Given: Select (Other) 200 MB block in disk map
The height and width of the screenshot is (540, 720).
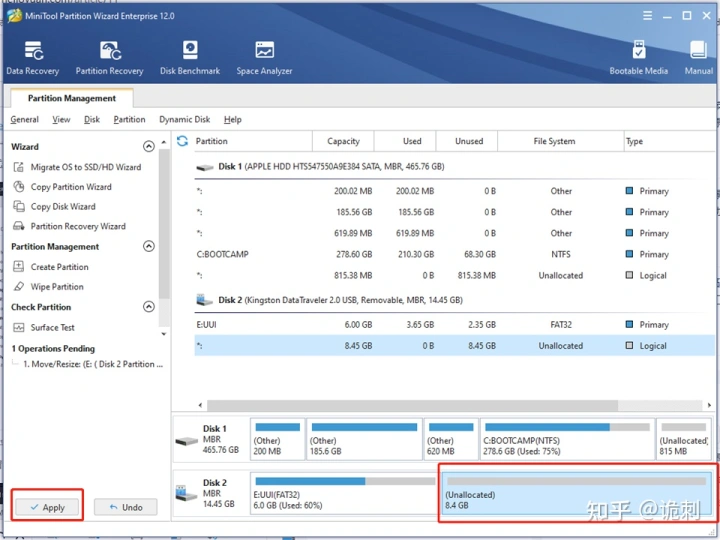Looking at the screenshot, I should tap(277, 439).
